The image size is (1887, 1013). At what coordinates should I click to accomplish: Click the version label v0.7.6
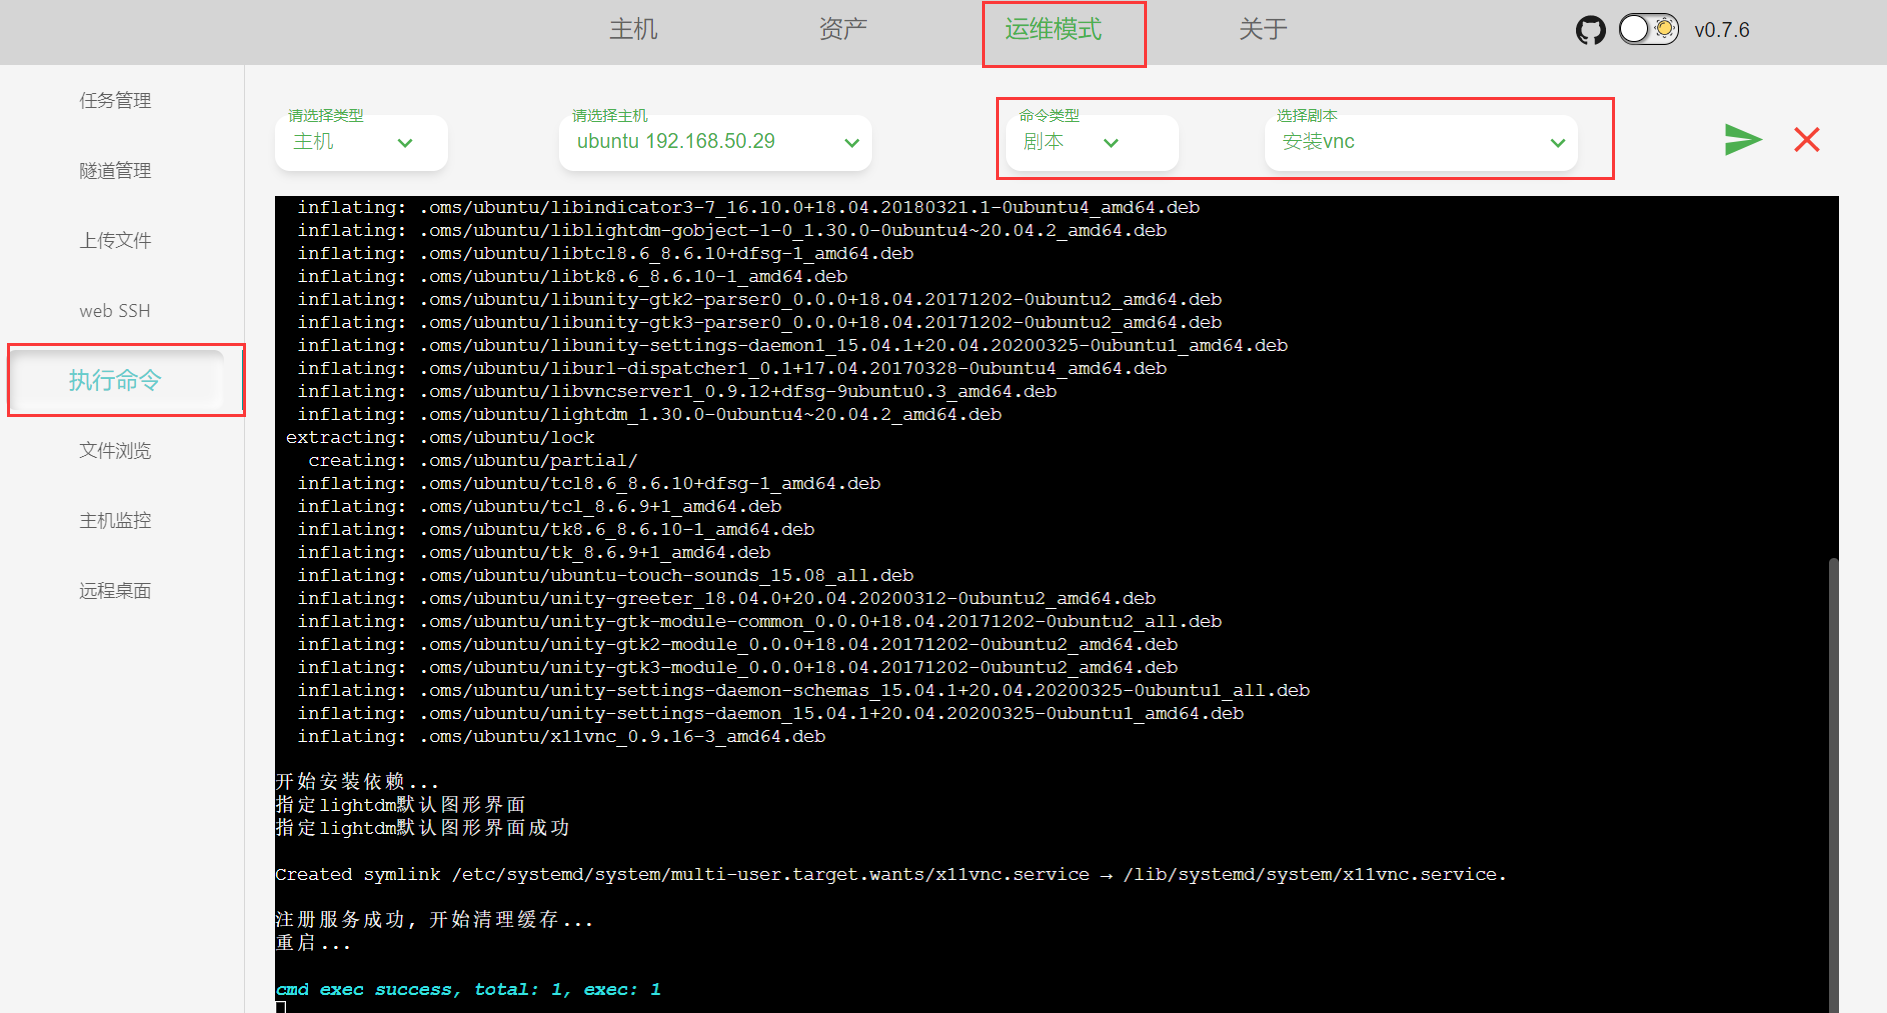tap(1722, 30)
